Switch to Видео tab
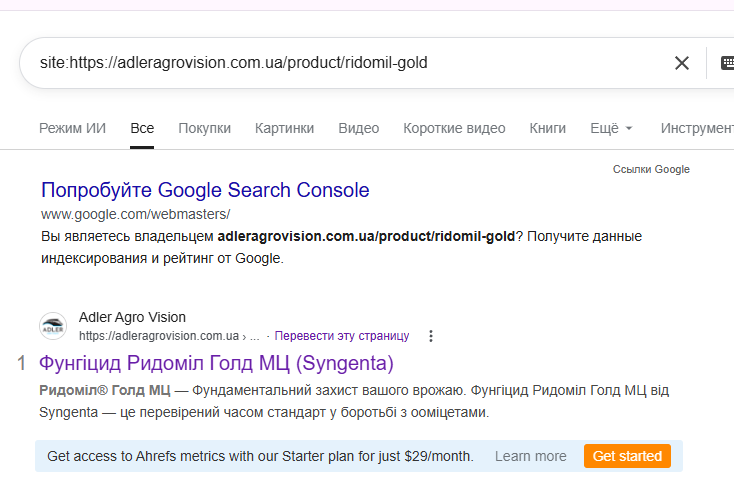734x498 pixels. (359, 128)
